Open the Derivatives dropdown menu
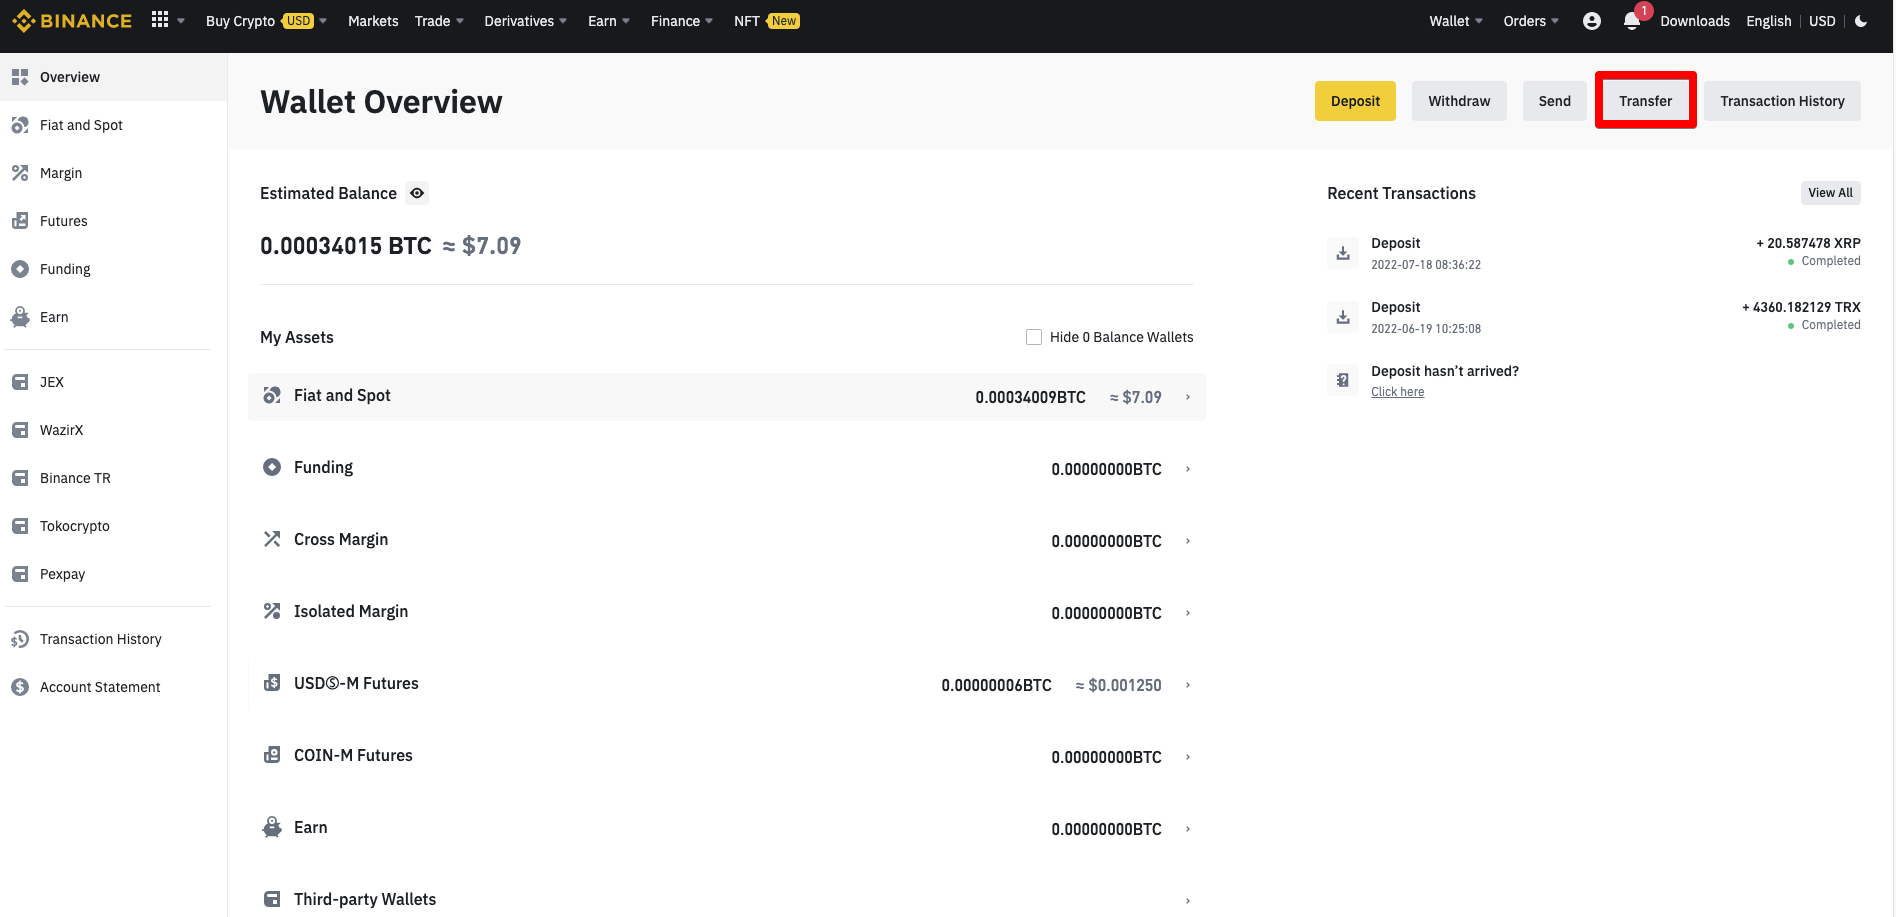 pyautogui.click(x=526, y=21)
